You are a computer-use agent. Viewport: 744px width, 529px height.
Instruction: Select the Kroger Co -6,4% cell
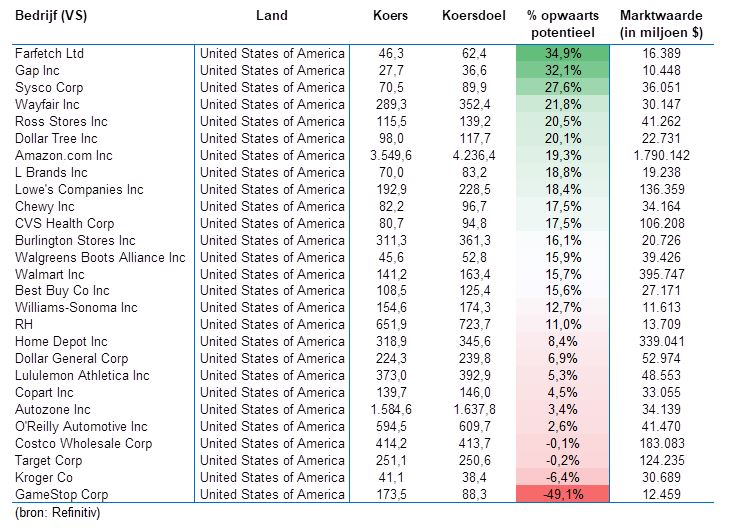[560, 477]
